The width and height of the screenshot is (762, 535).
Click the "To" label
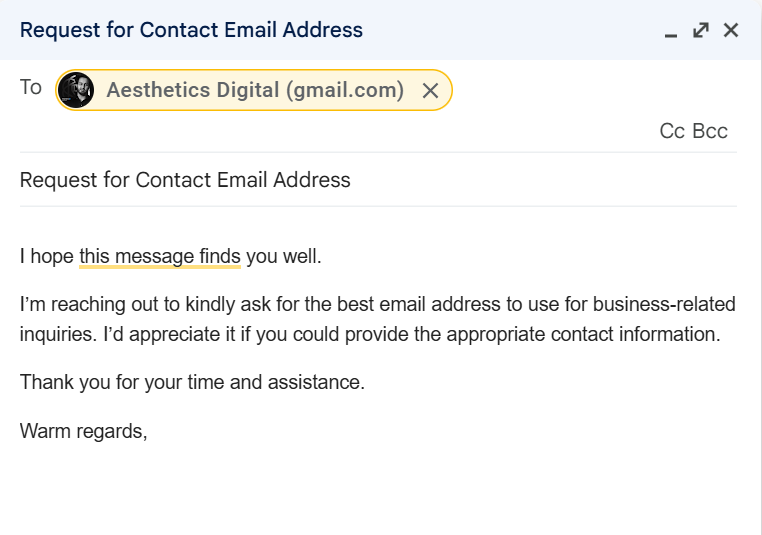[x=31, y=88]
